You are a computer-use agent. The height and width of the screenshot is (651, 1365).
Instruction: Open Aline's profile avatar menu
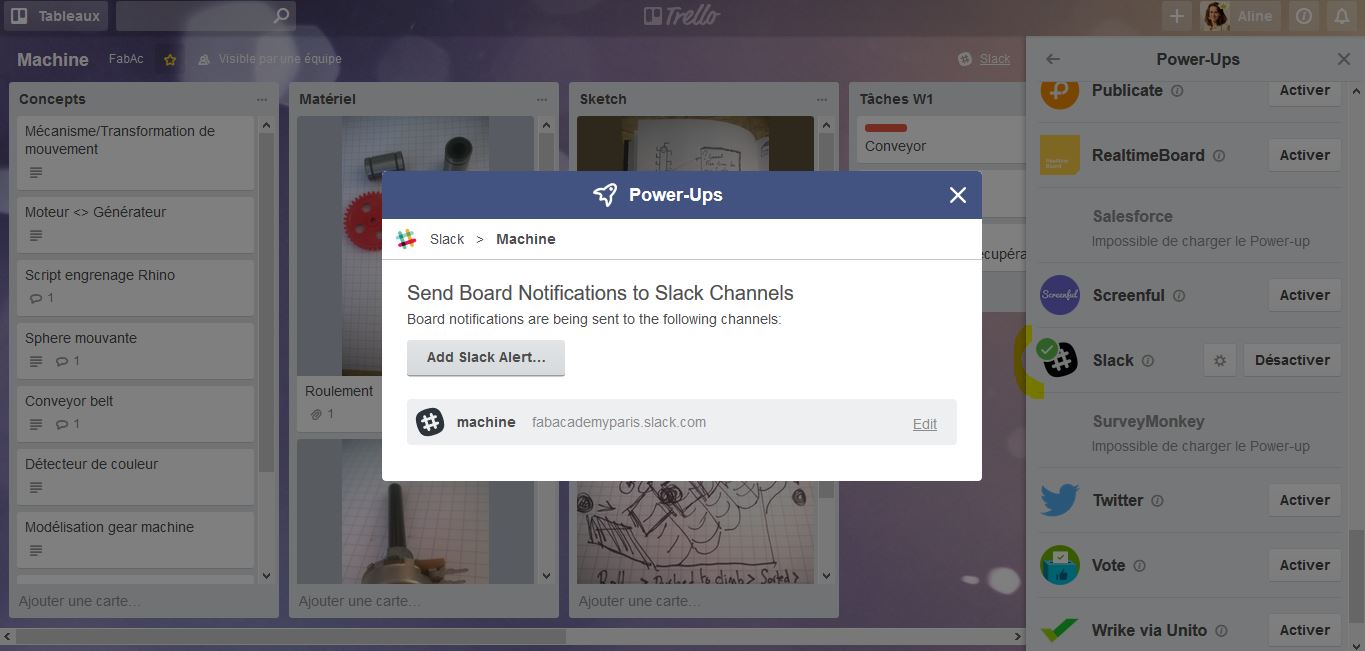click(x=1216, y=16)
